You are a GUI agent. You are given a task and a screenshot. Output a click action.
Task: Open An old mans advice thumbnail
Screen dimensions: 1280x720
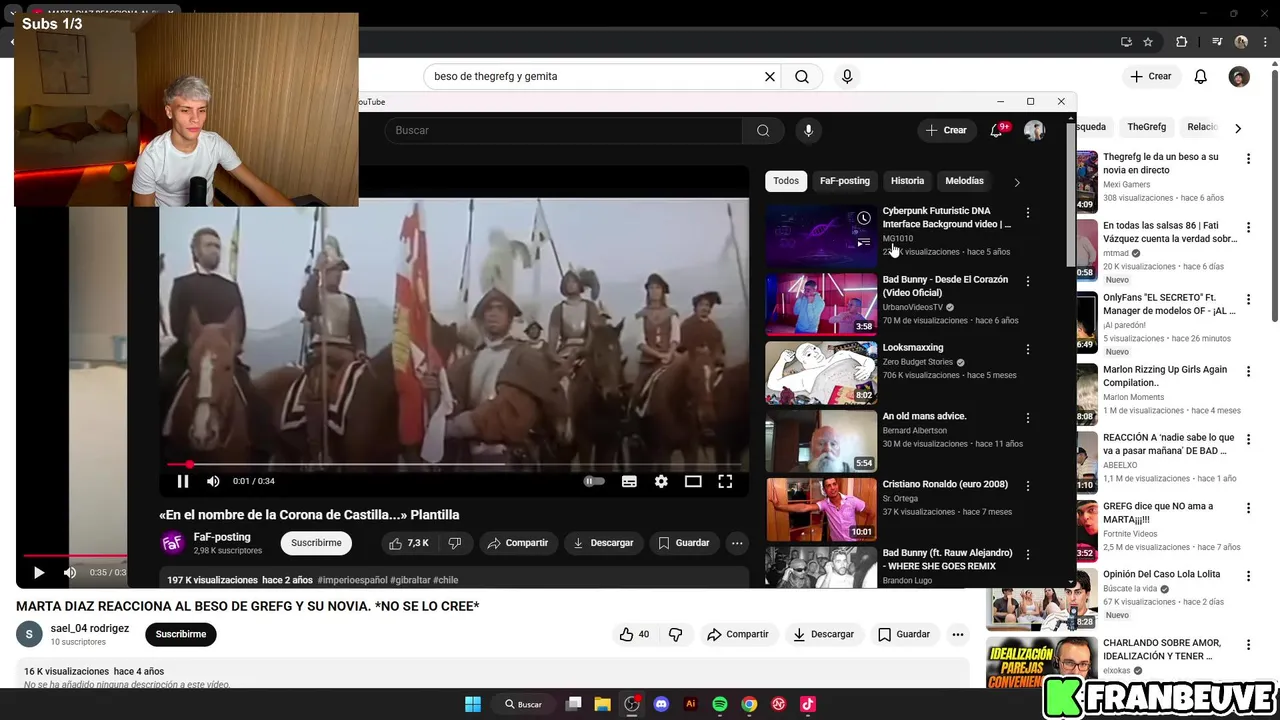[x=821, y=441]
